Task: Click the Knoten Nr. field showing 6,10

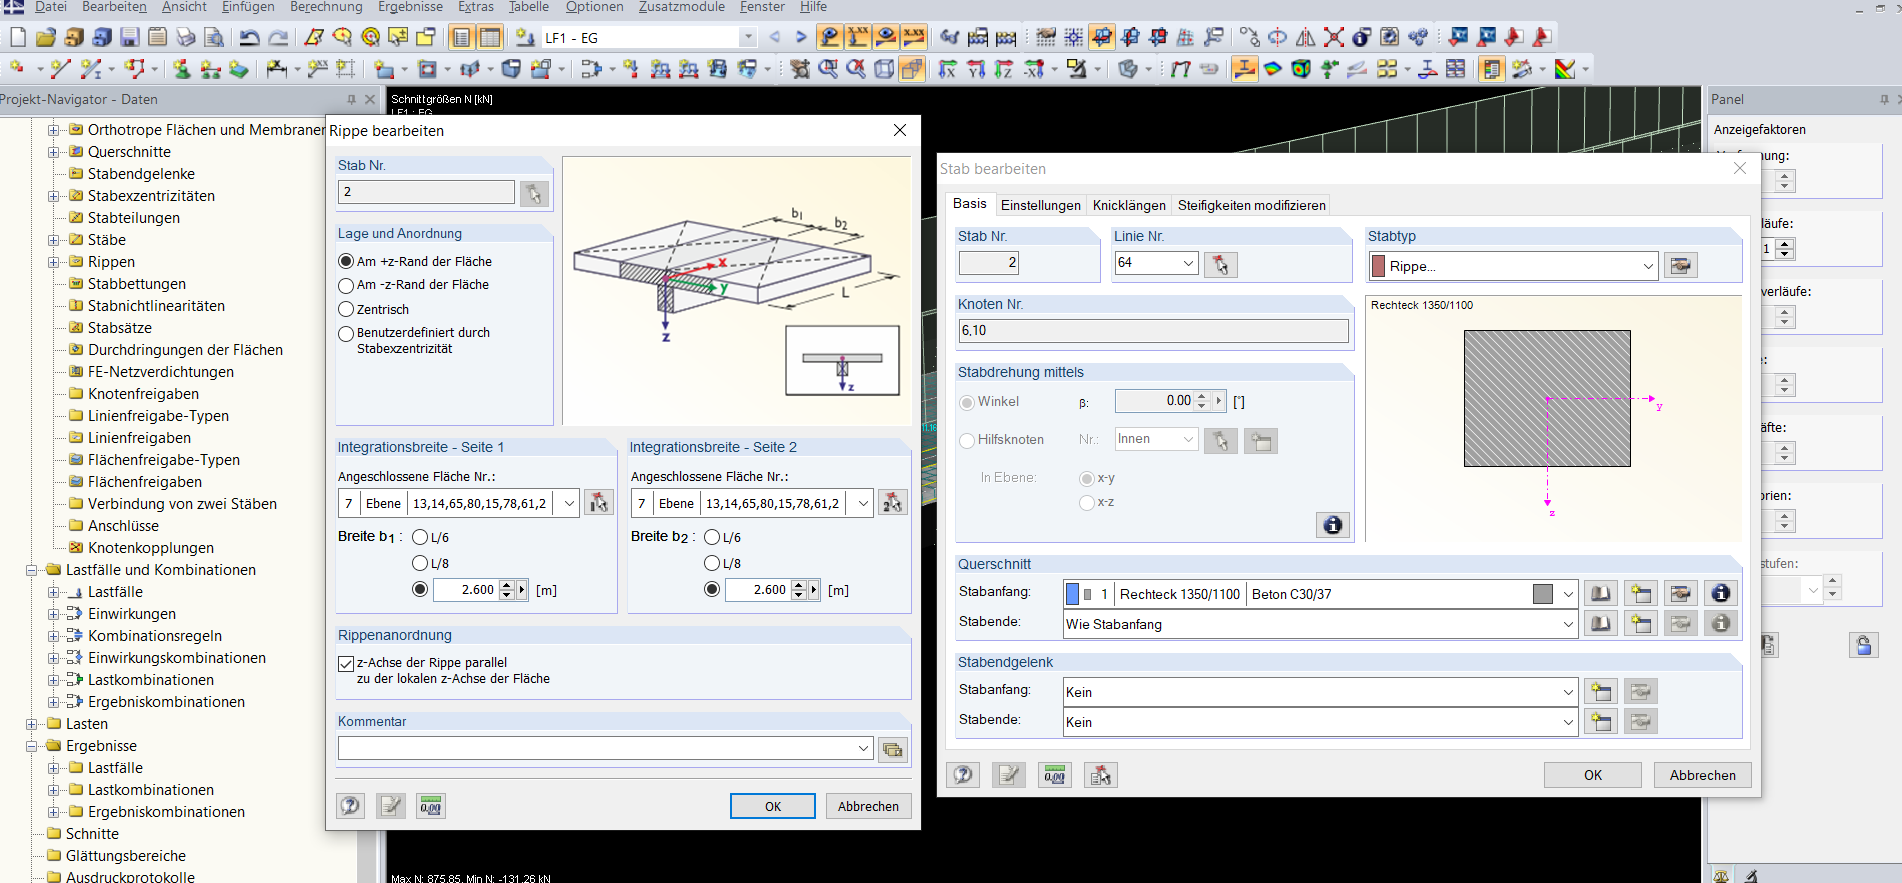Action: coord(1153,331)
